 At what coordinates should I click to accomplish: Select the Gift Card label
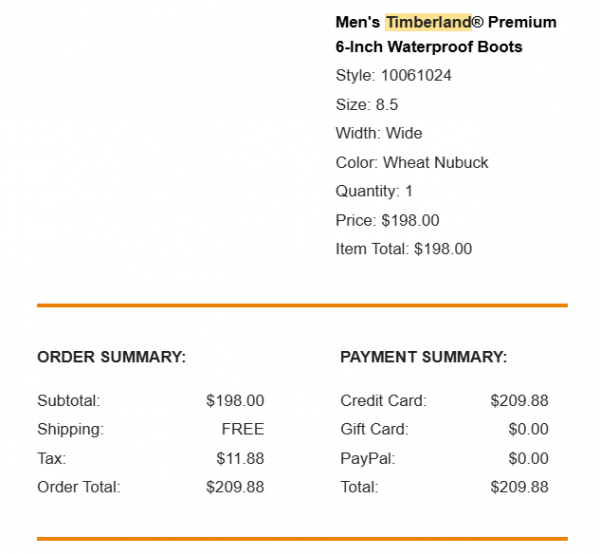coord(374,429)
